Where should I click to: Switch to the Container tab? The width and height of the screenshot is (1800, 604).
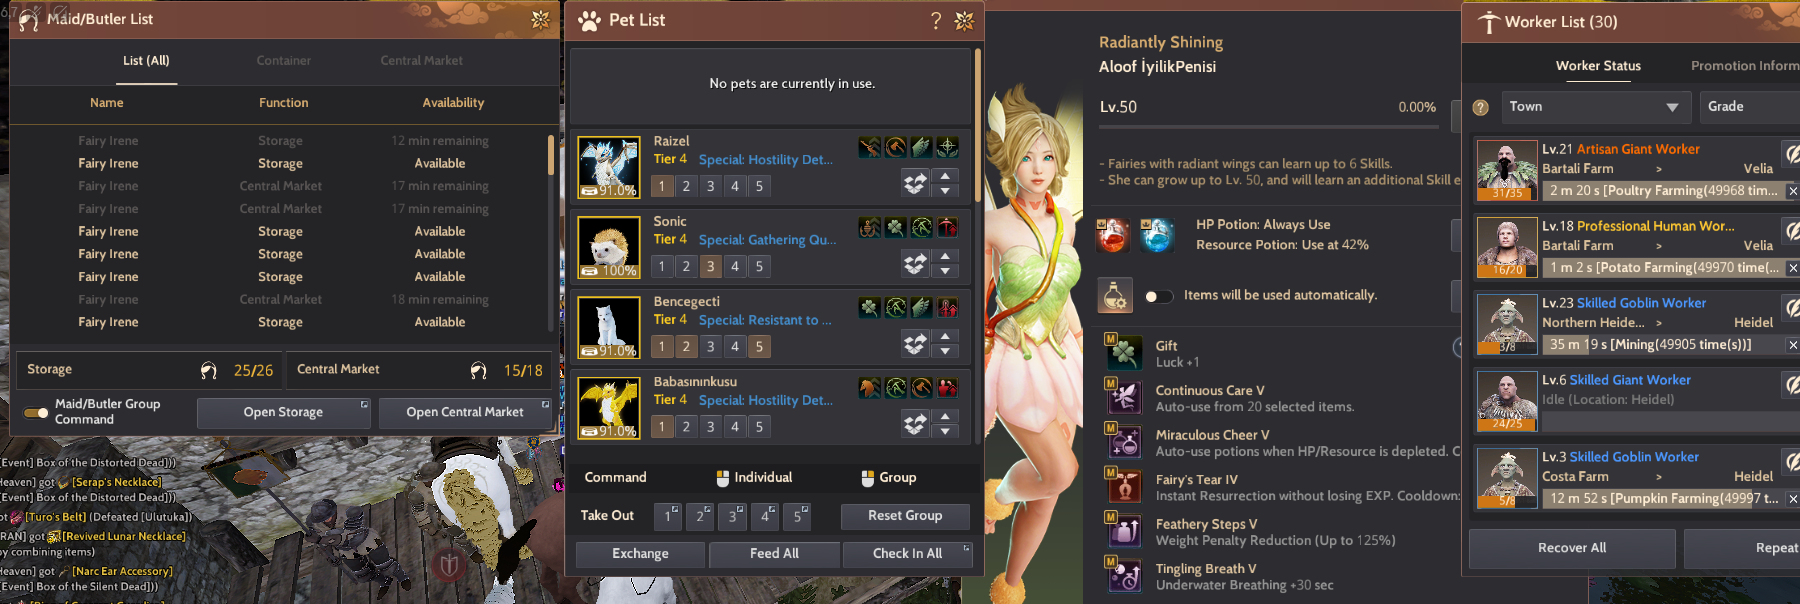(283, 61)
